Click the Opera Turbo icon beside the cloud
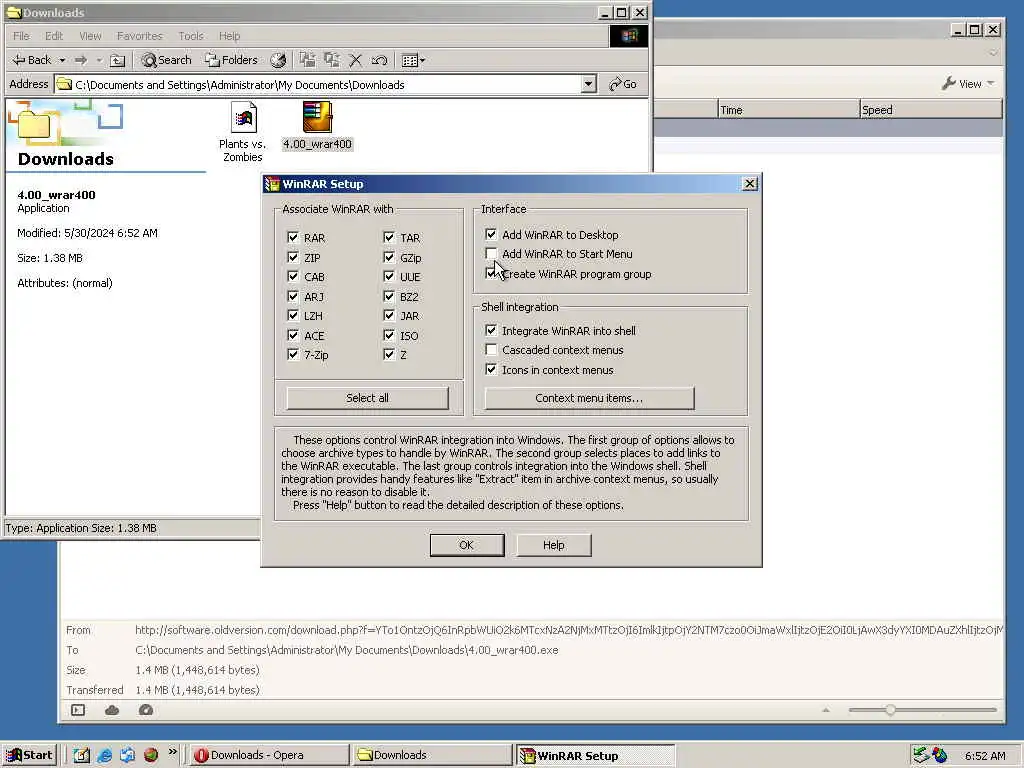Viewport: 1024px width, 768px height. pos(146,710)
